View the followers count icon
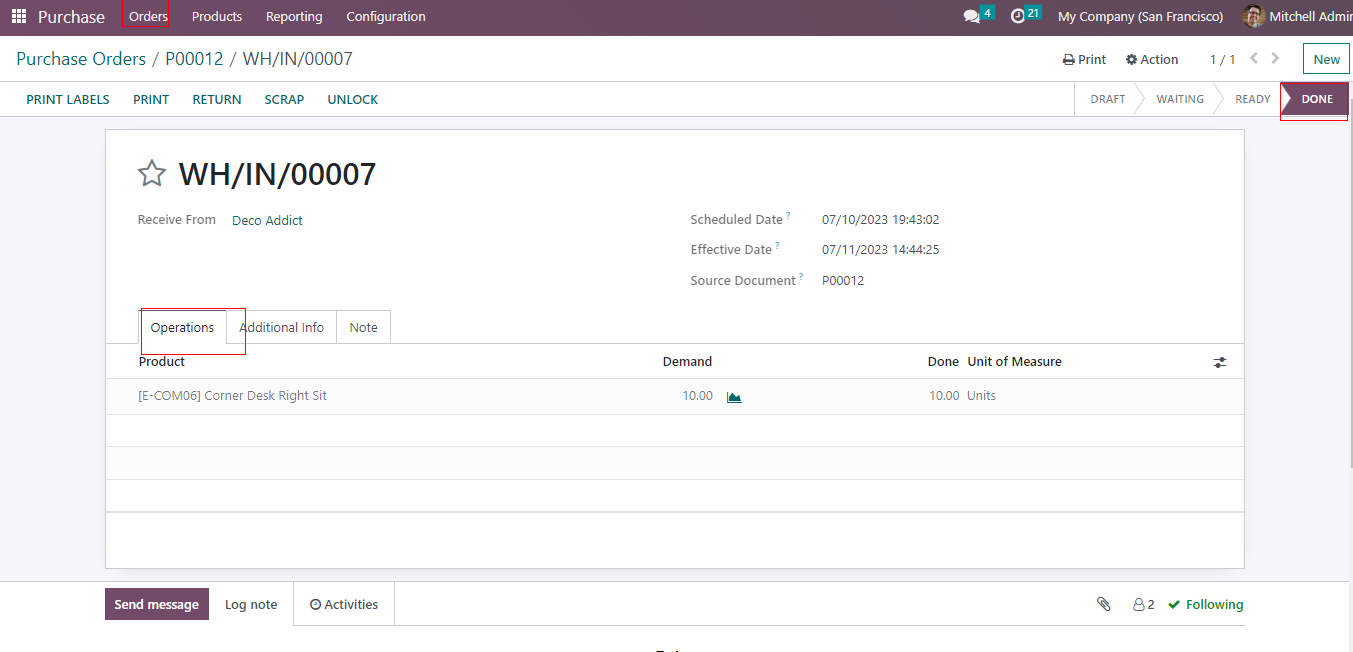 coord(1143,604)
